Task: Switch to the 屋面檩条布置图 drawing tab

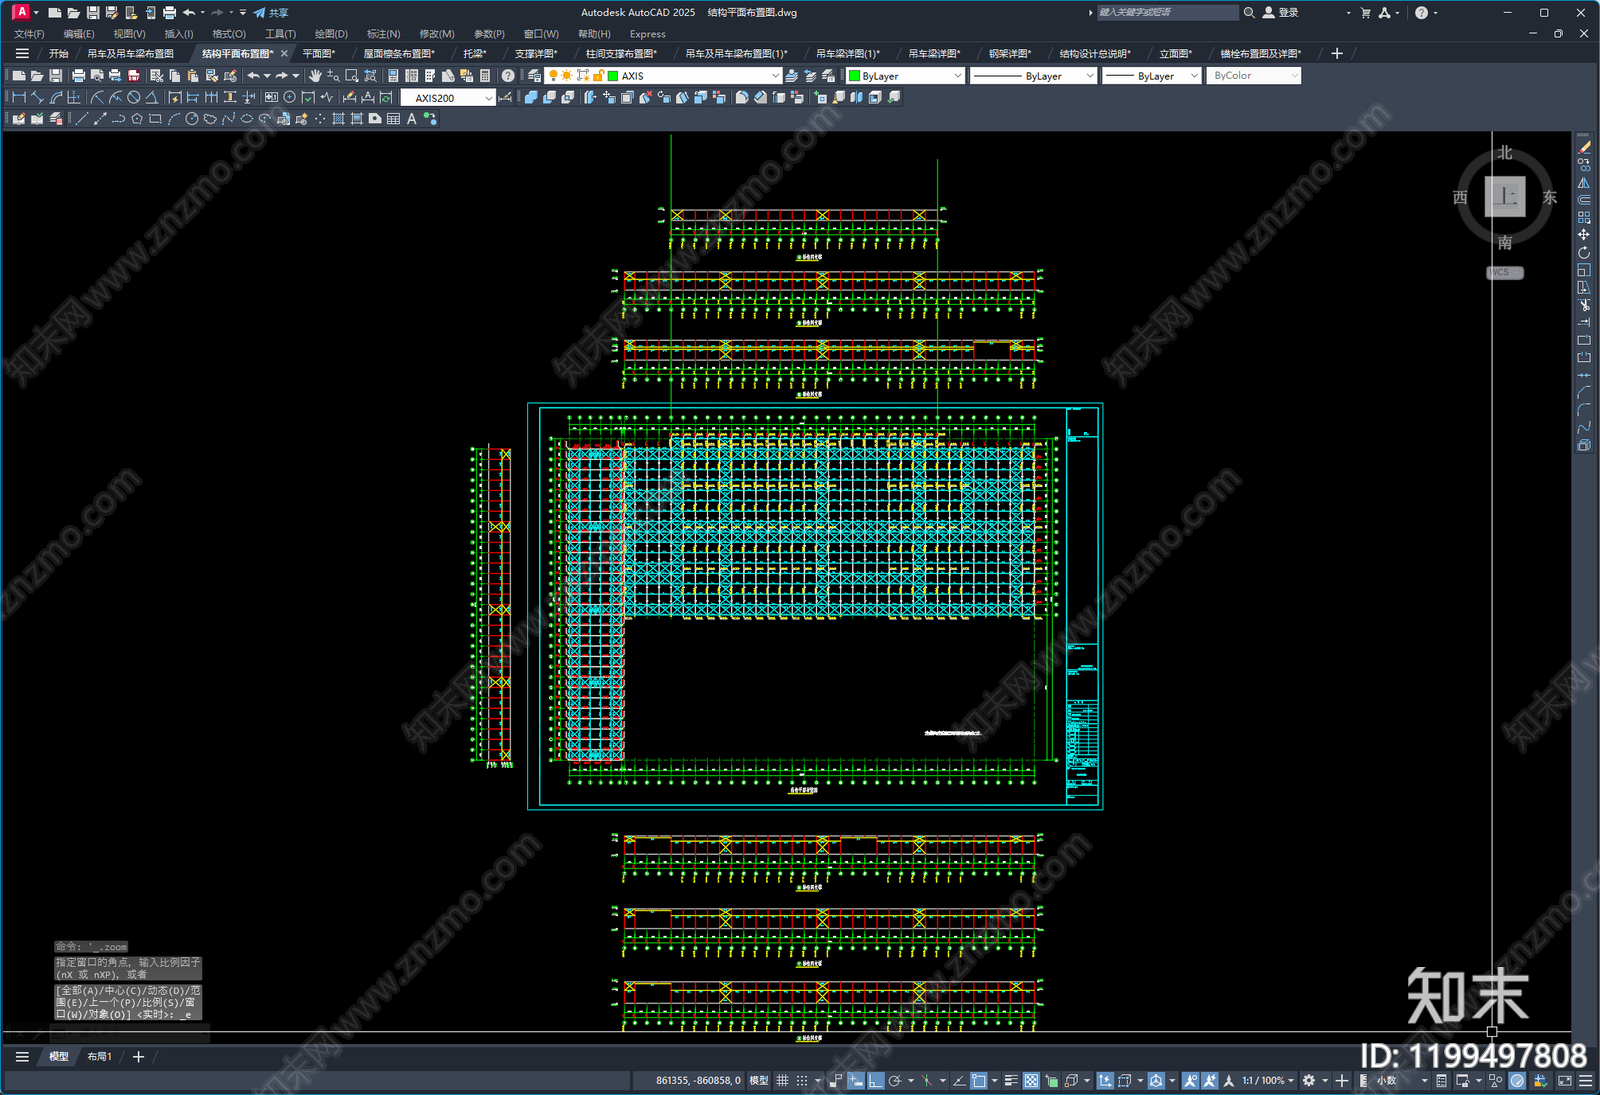Action: point(399,54)
